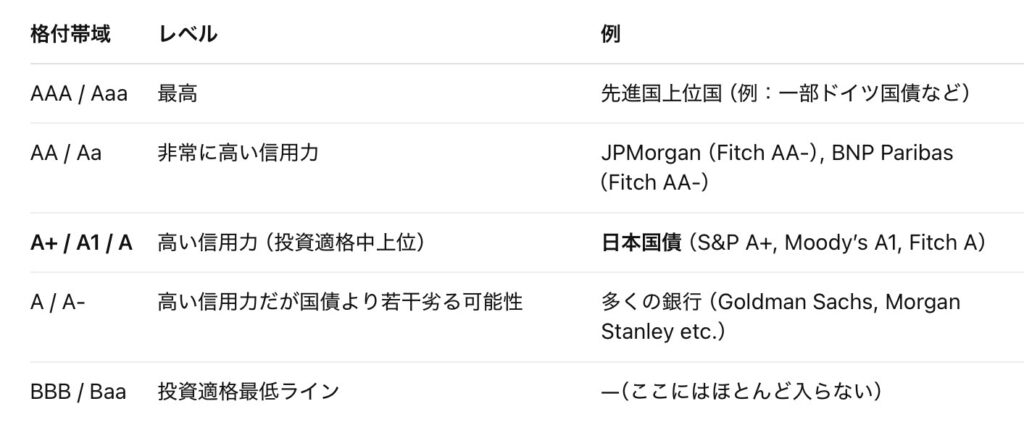Select the AA / Aa rating cell
Image resolution: width=1024 pixels, height=430 pixels.
click(x=66, y=153)
